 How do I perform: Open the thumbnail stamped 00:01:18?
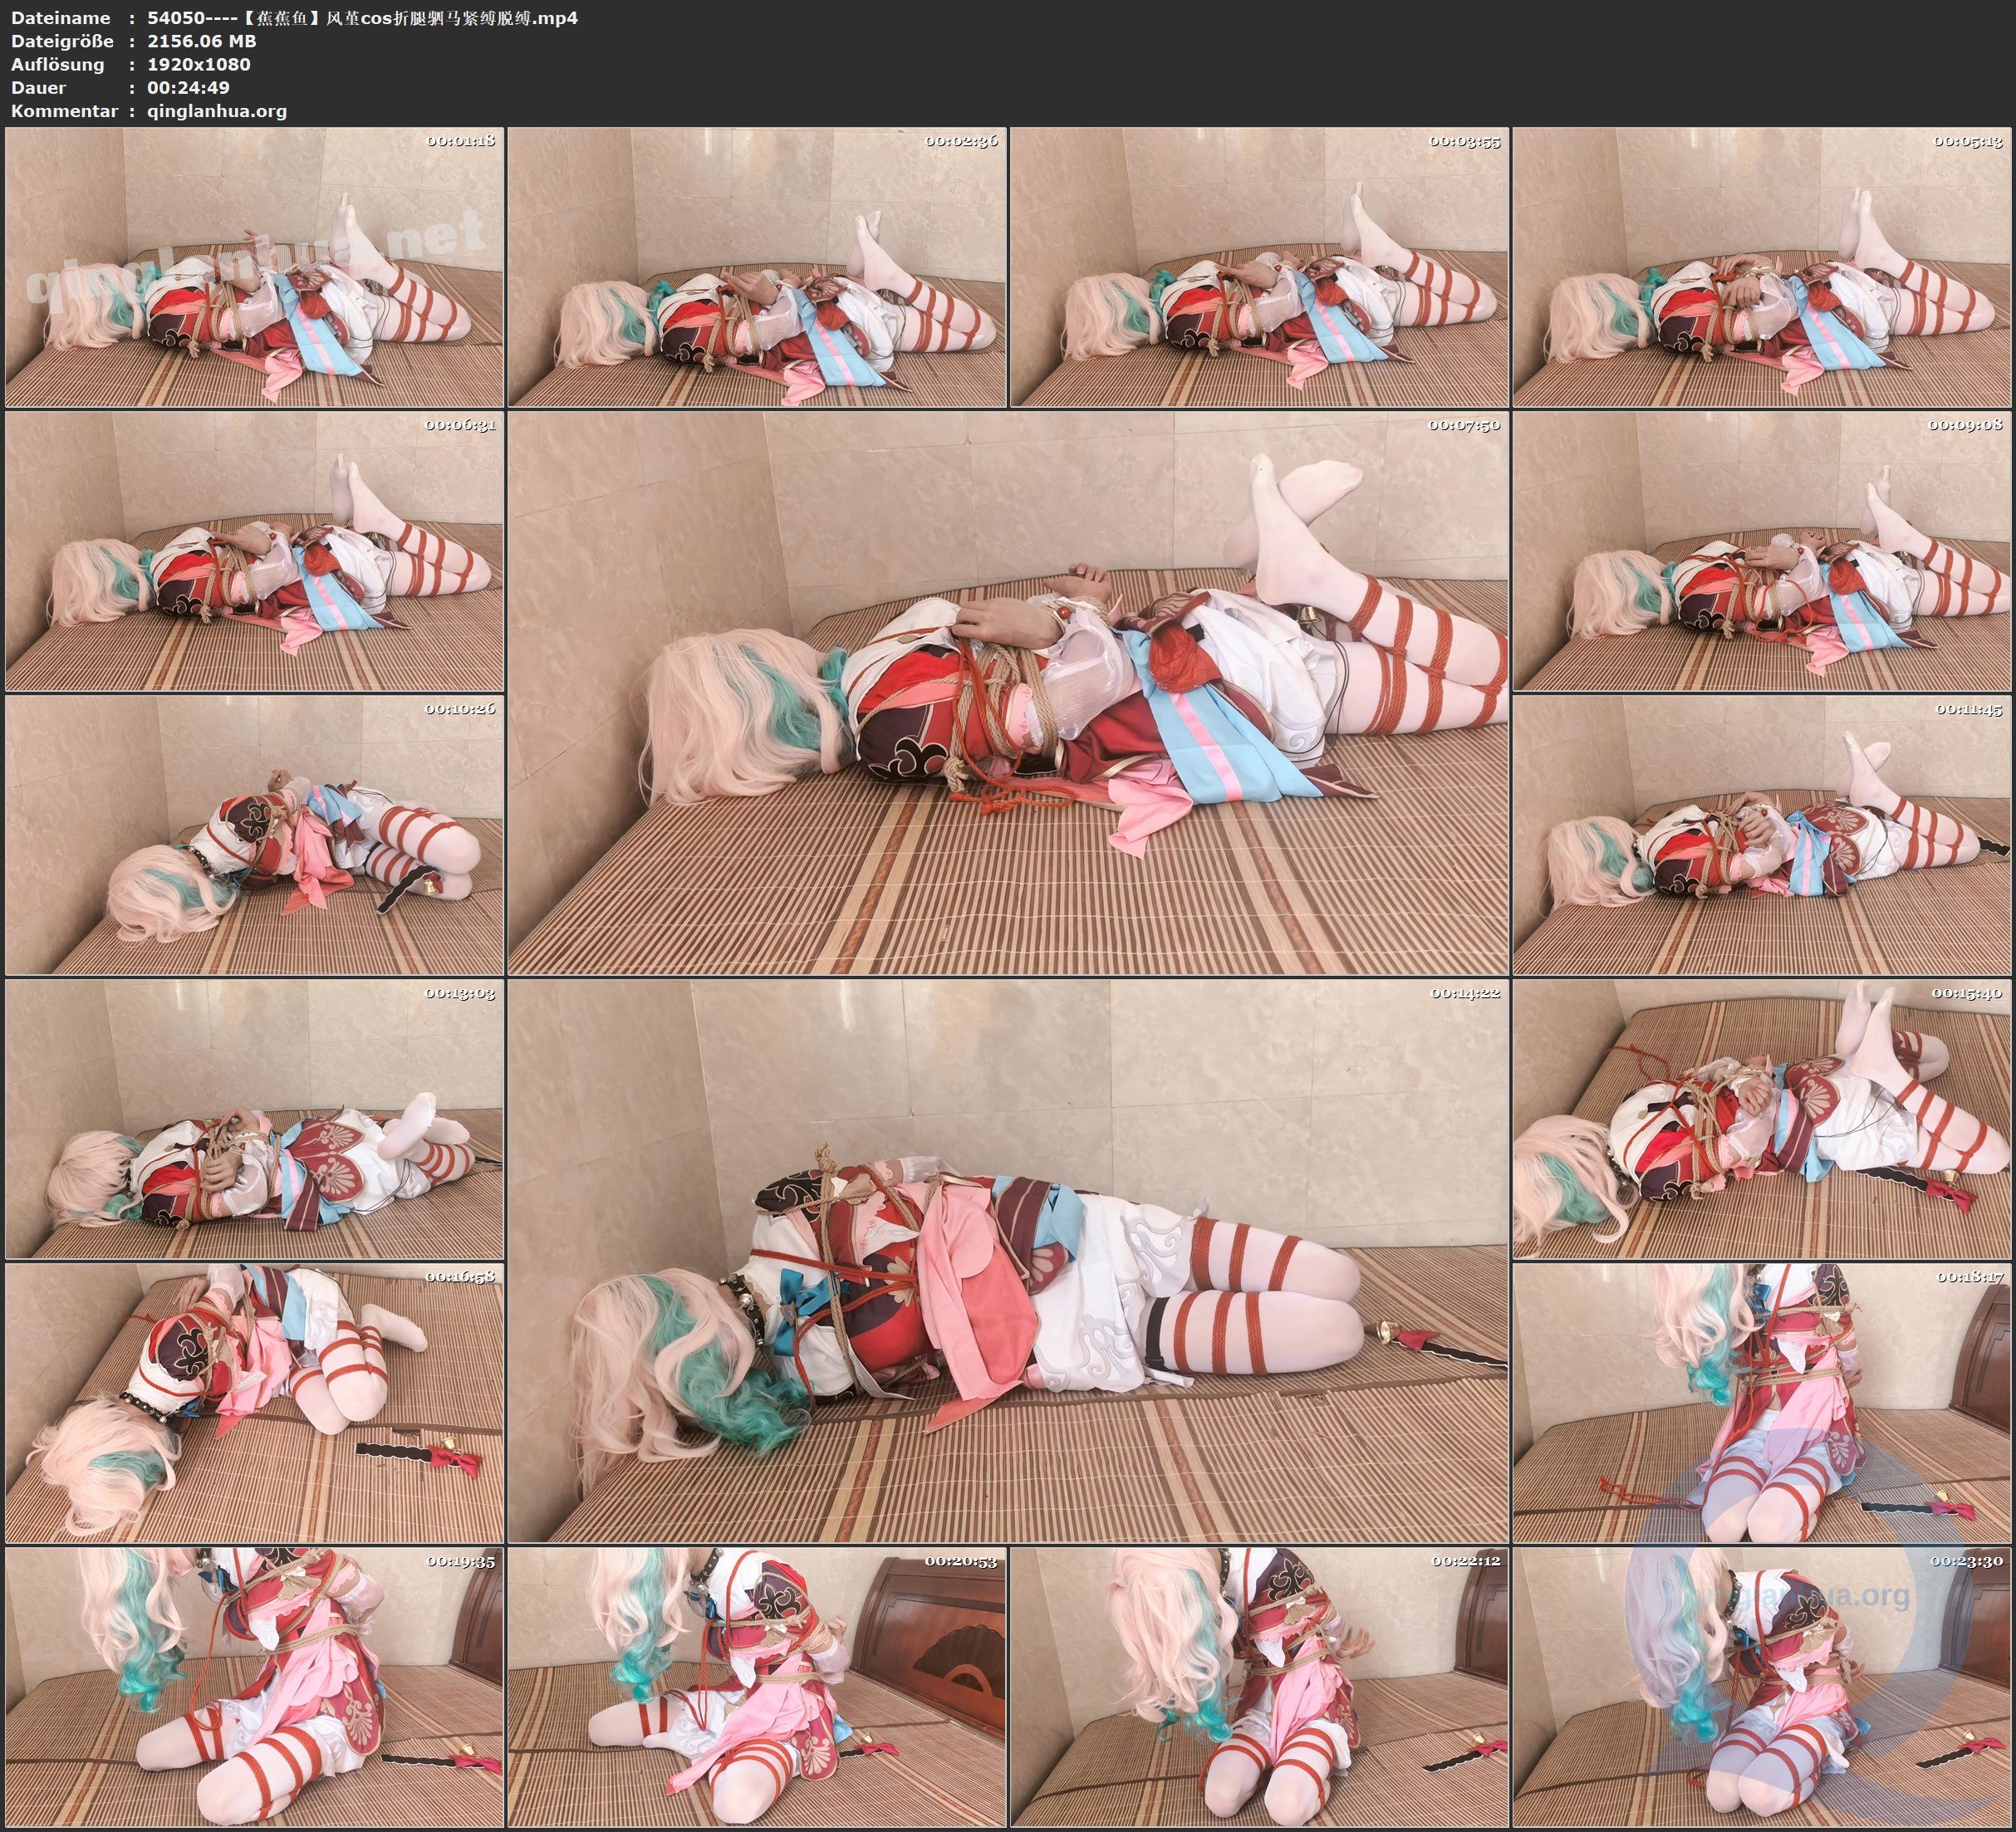pyautogui.click(x=254, y=267)
